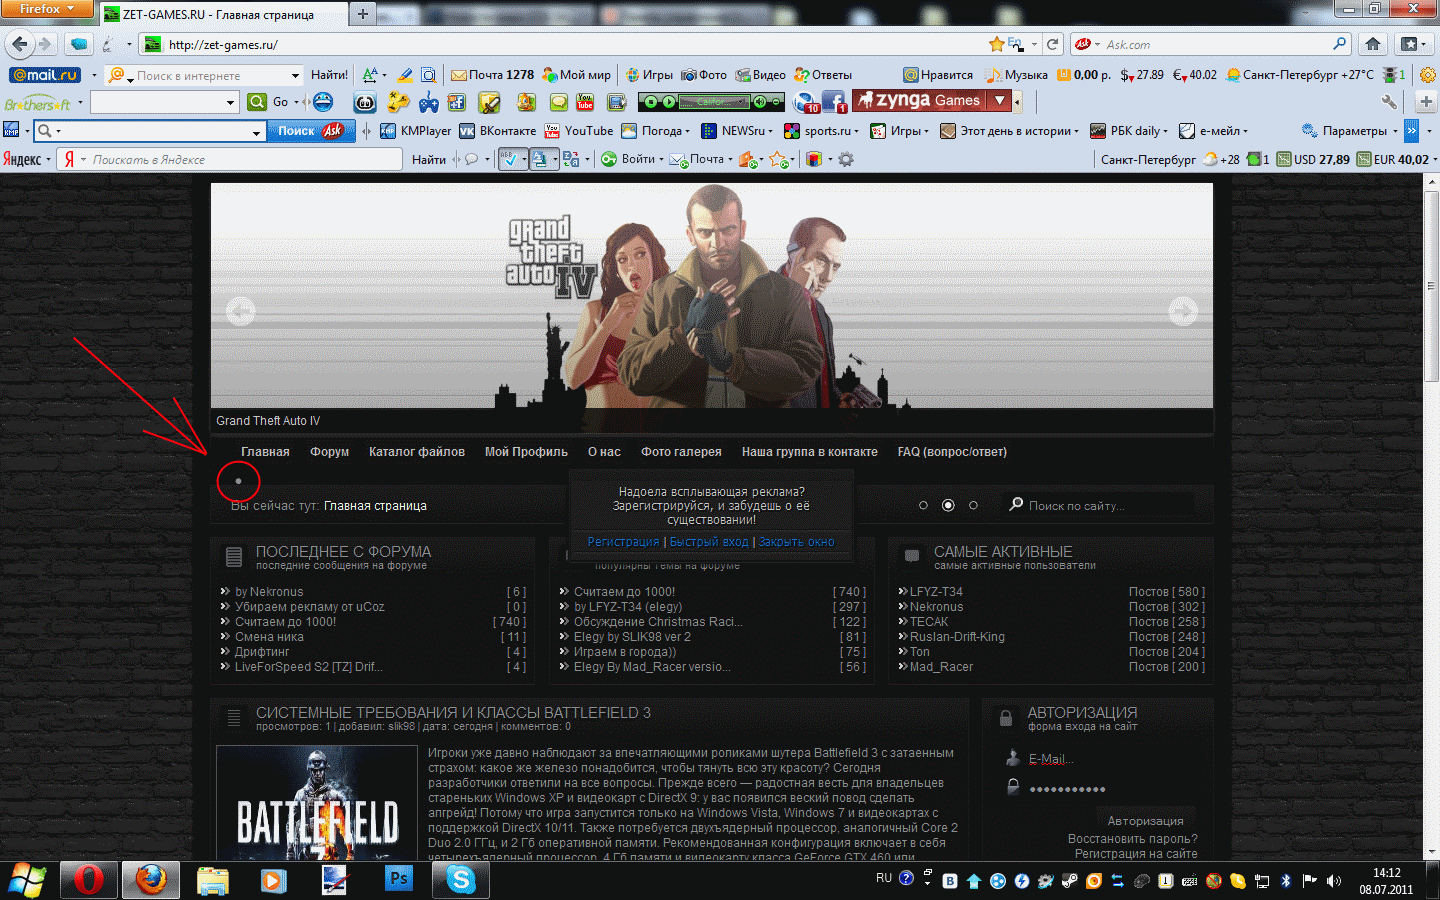Image resolution: width=1440 pixels, height=900 pixels.
Task: Open the Yandex toolbar gear settings
Action: pos(846,160)
